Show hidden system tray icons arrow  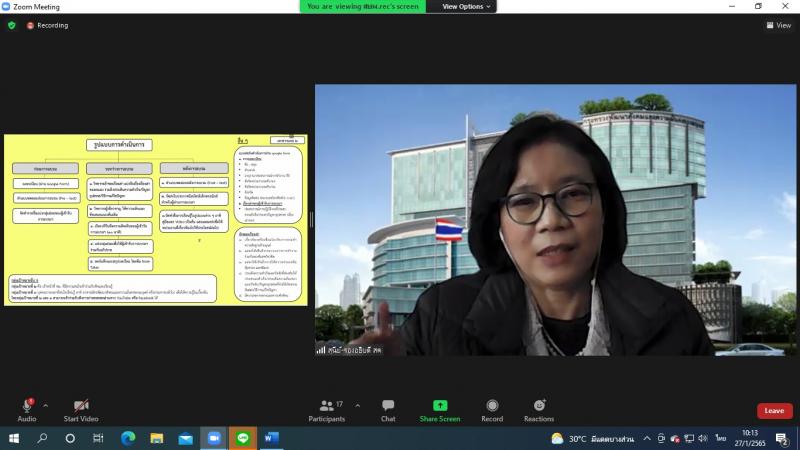coord(647,439)
